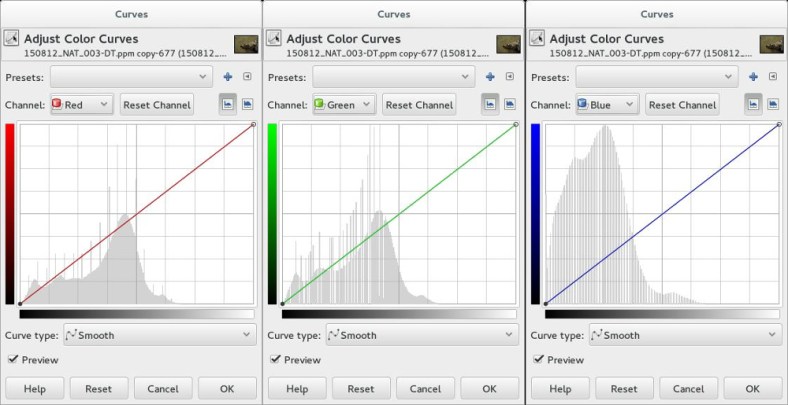Select linear histogram icon in the Red channel dialog
The width and height of the screenshot is (788, 405).
coord(227,104)
